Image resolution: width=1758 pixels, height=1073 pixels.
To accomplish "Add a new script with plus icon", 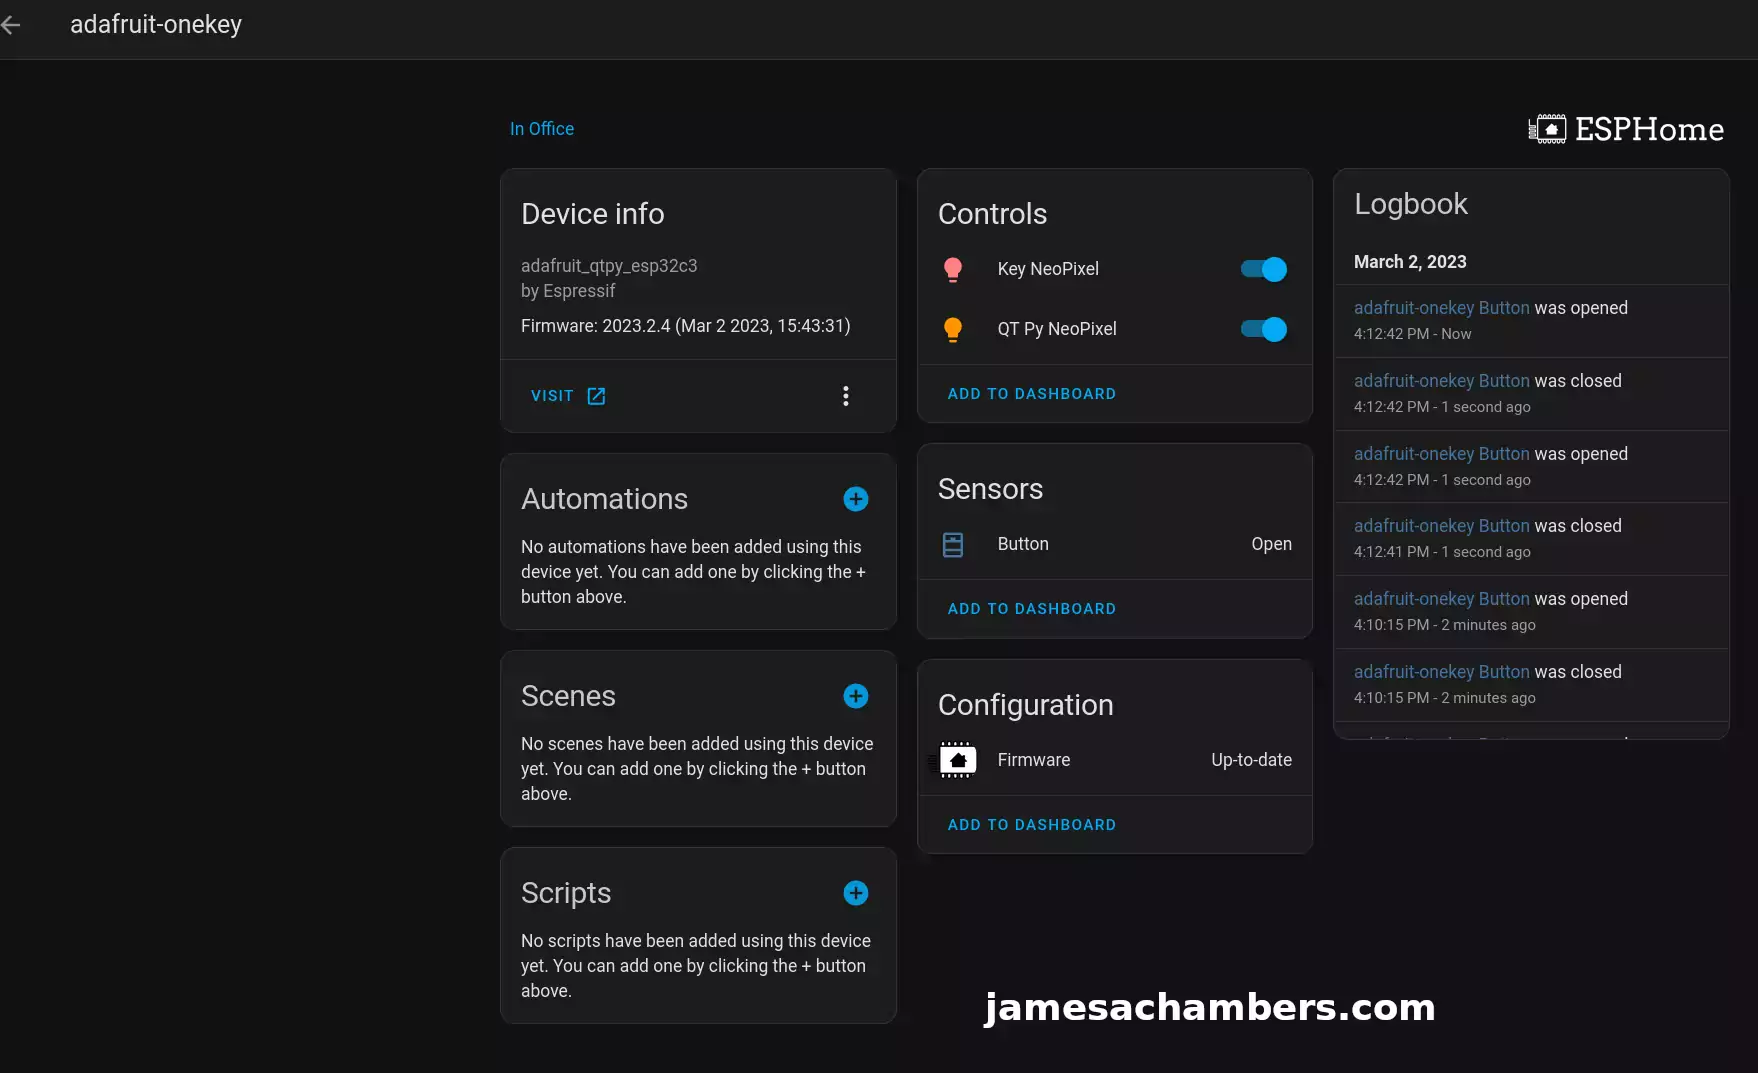I will pos(856,893).
